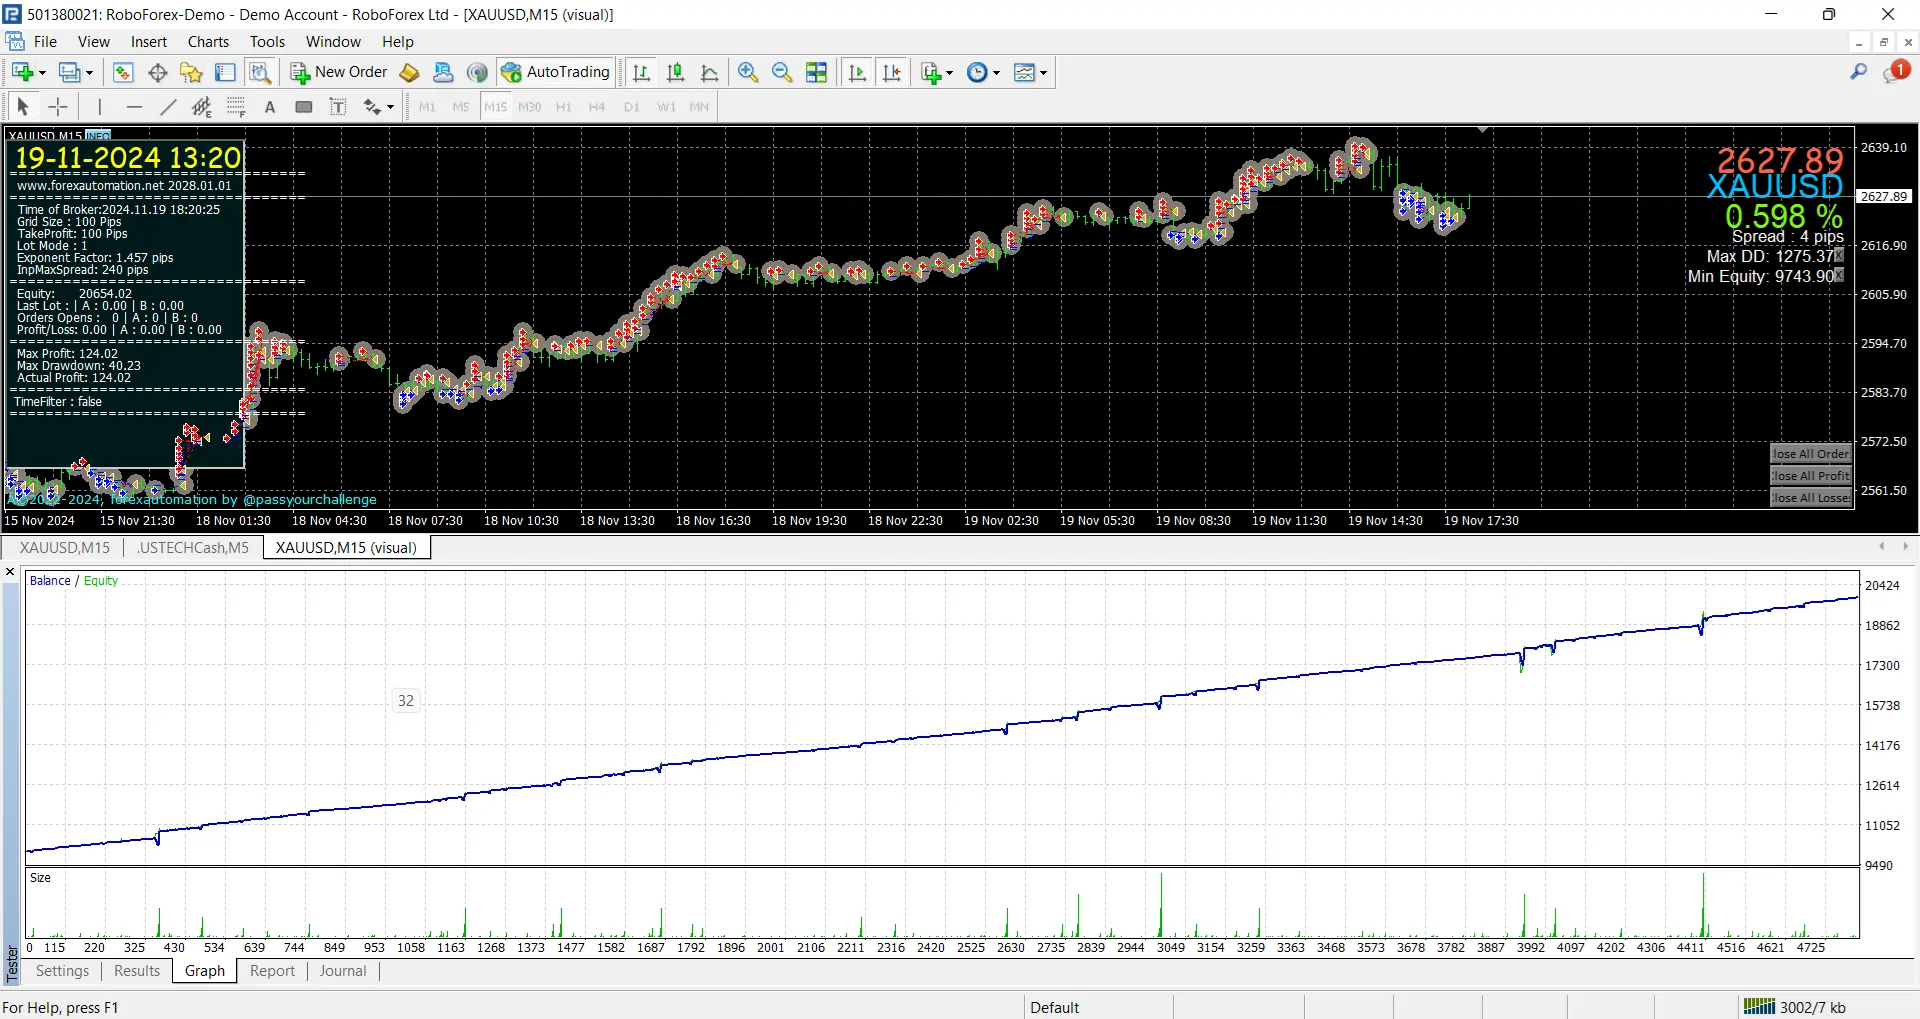Click the Zoom Out magnifier icon
This screenshot has width=1920, height=1019.
[x=782, y=72]
